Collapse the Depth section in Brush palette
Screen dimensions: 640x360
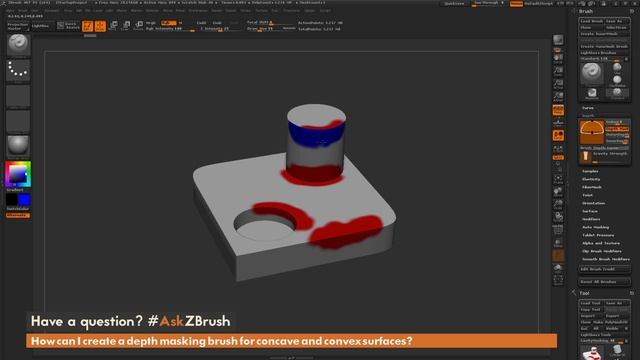click(x=588, y=116)
